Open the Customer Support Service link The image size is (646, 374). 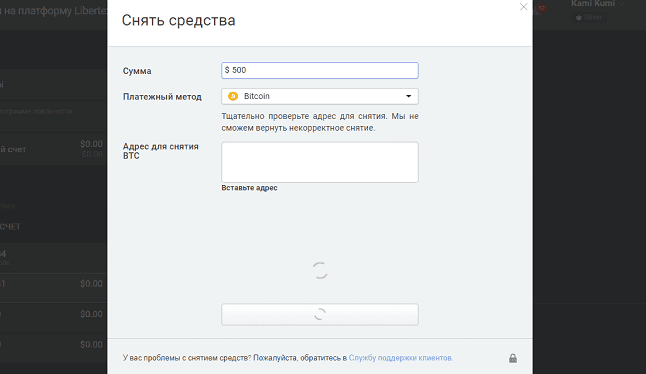click(x=400, y=358)
